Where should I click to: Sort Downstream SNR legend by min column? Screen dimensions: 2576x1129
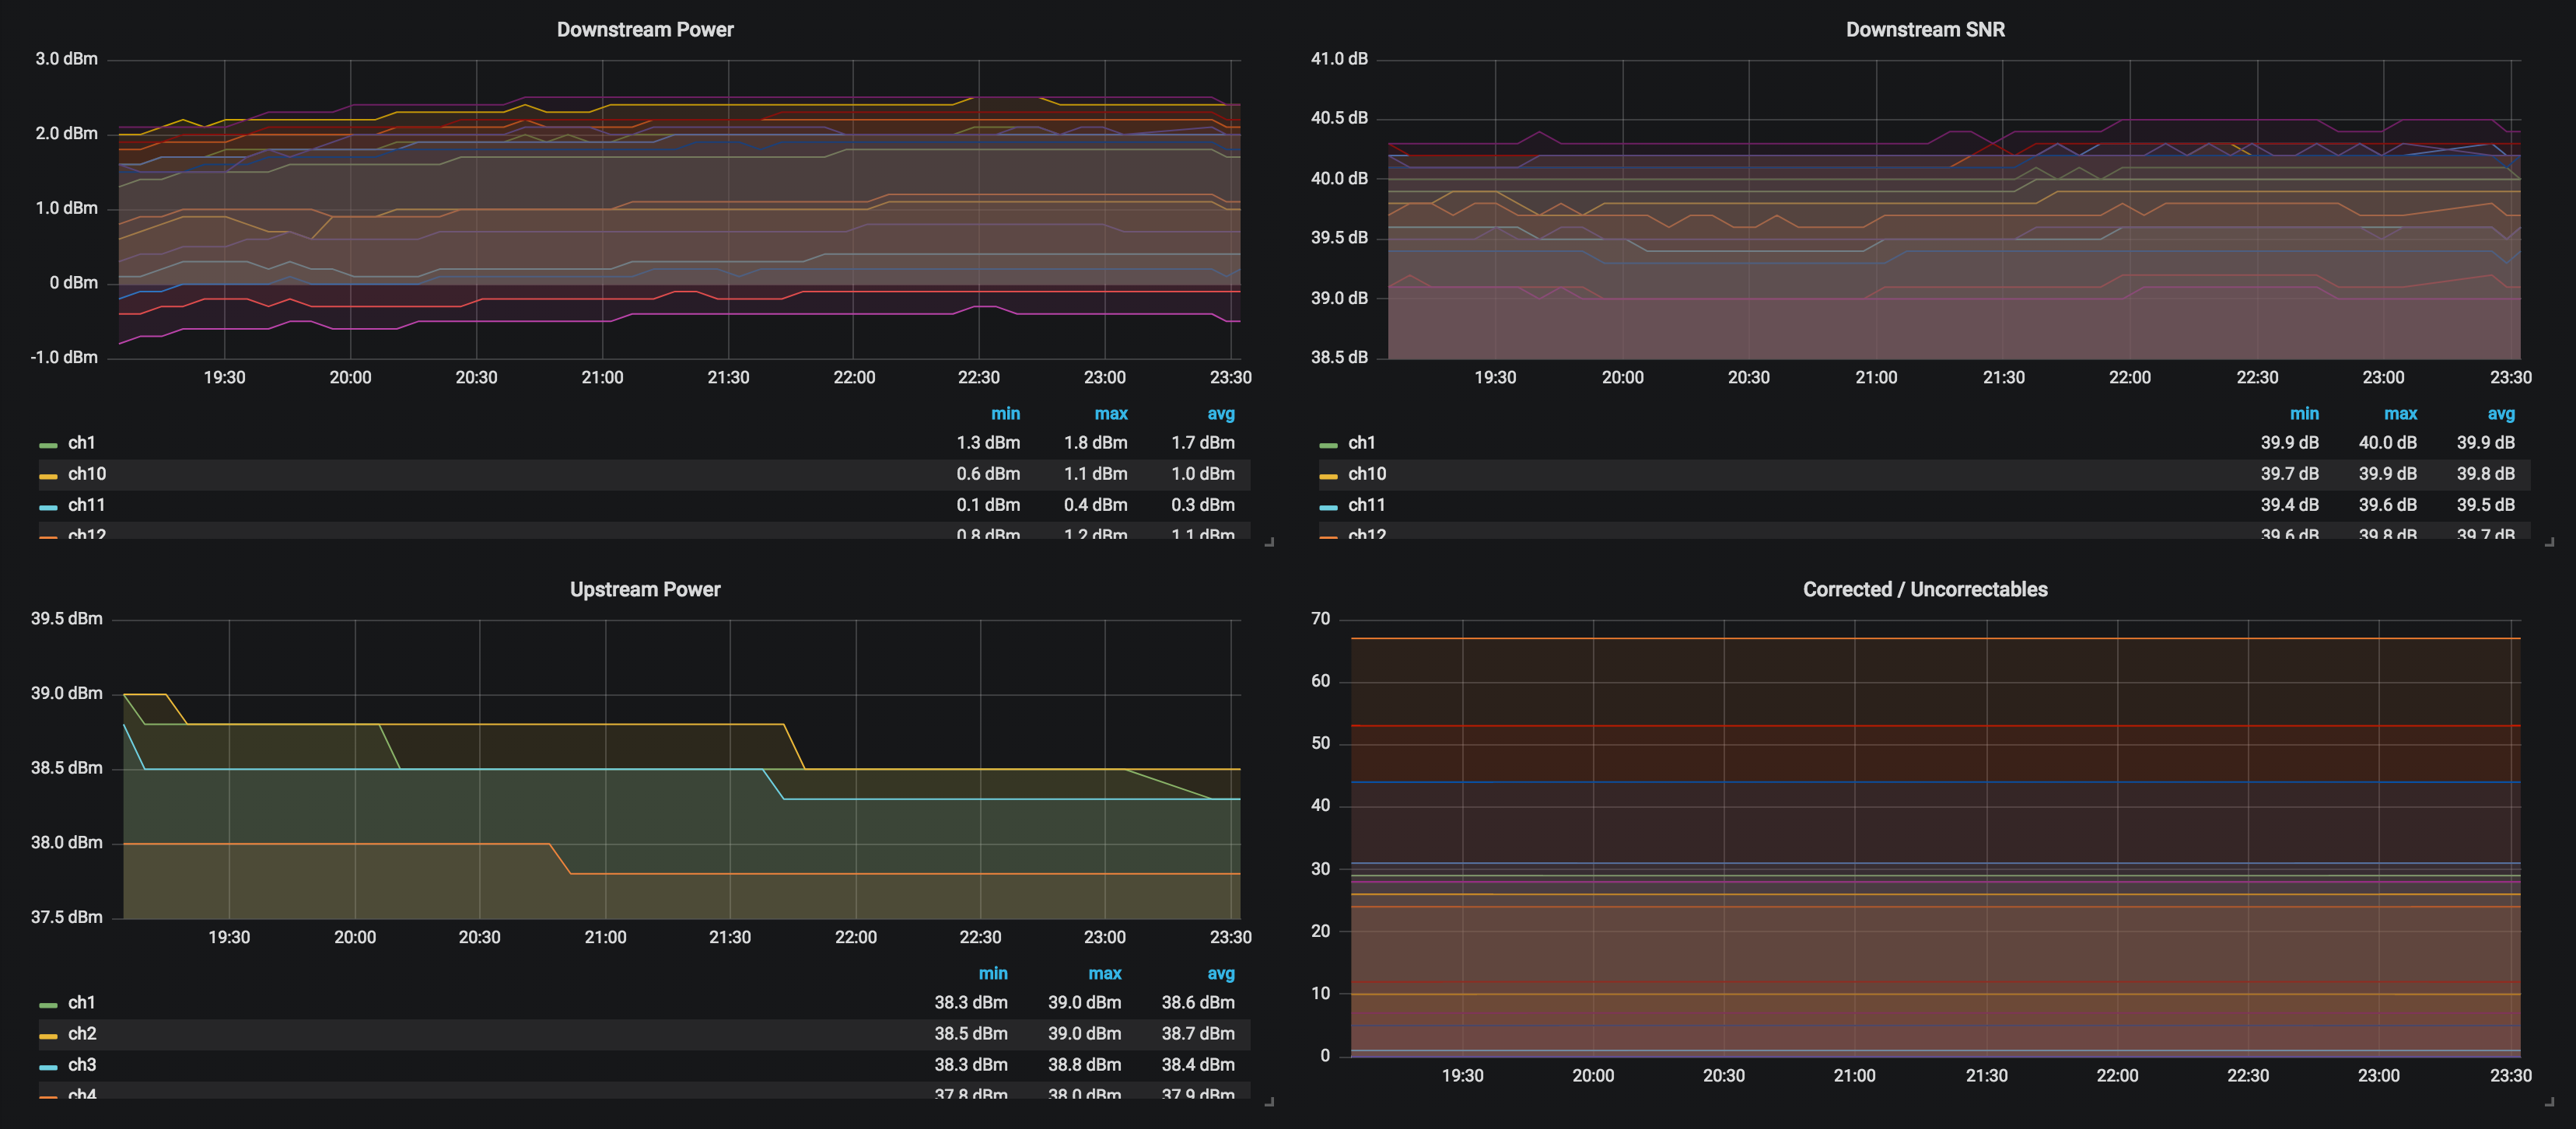[2304, 414]
